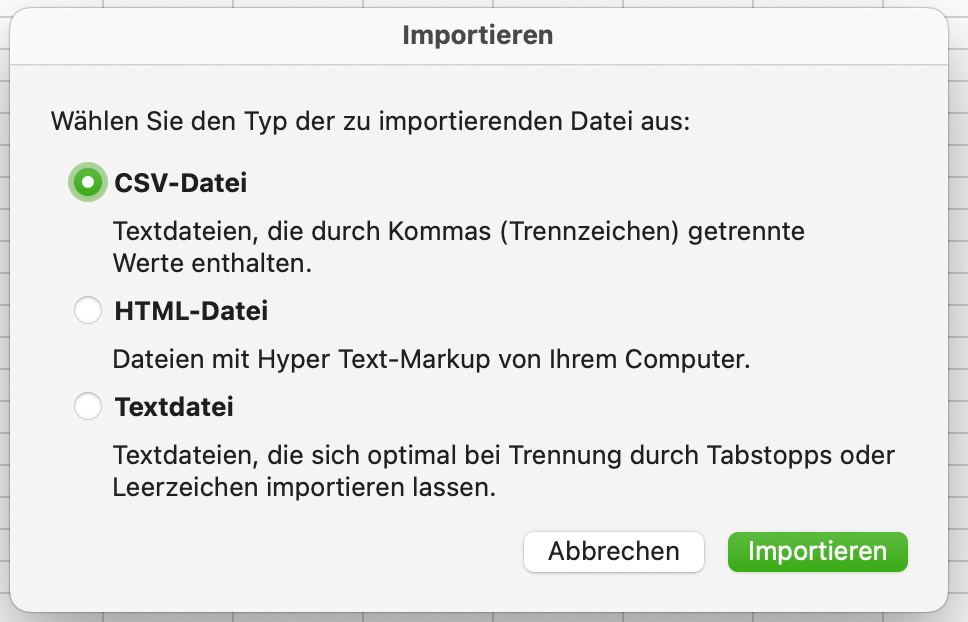Click empty dialog area left of Abbrechen
Screen dimensions: 968x622
click(x=278, y=552)
